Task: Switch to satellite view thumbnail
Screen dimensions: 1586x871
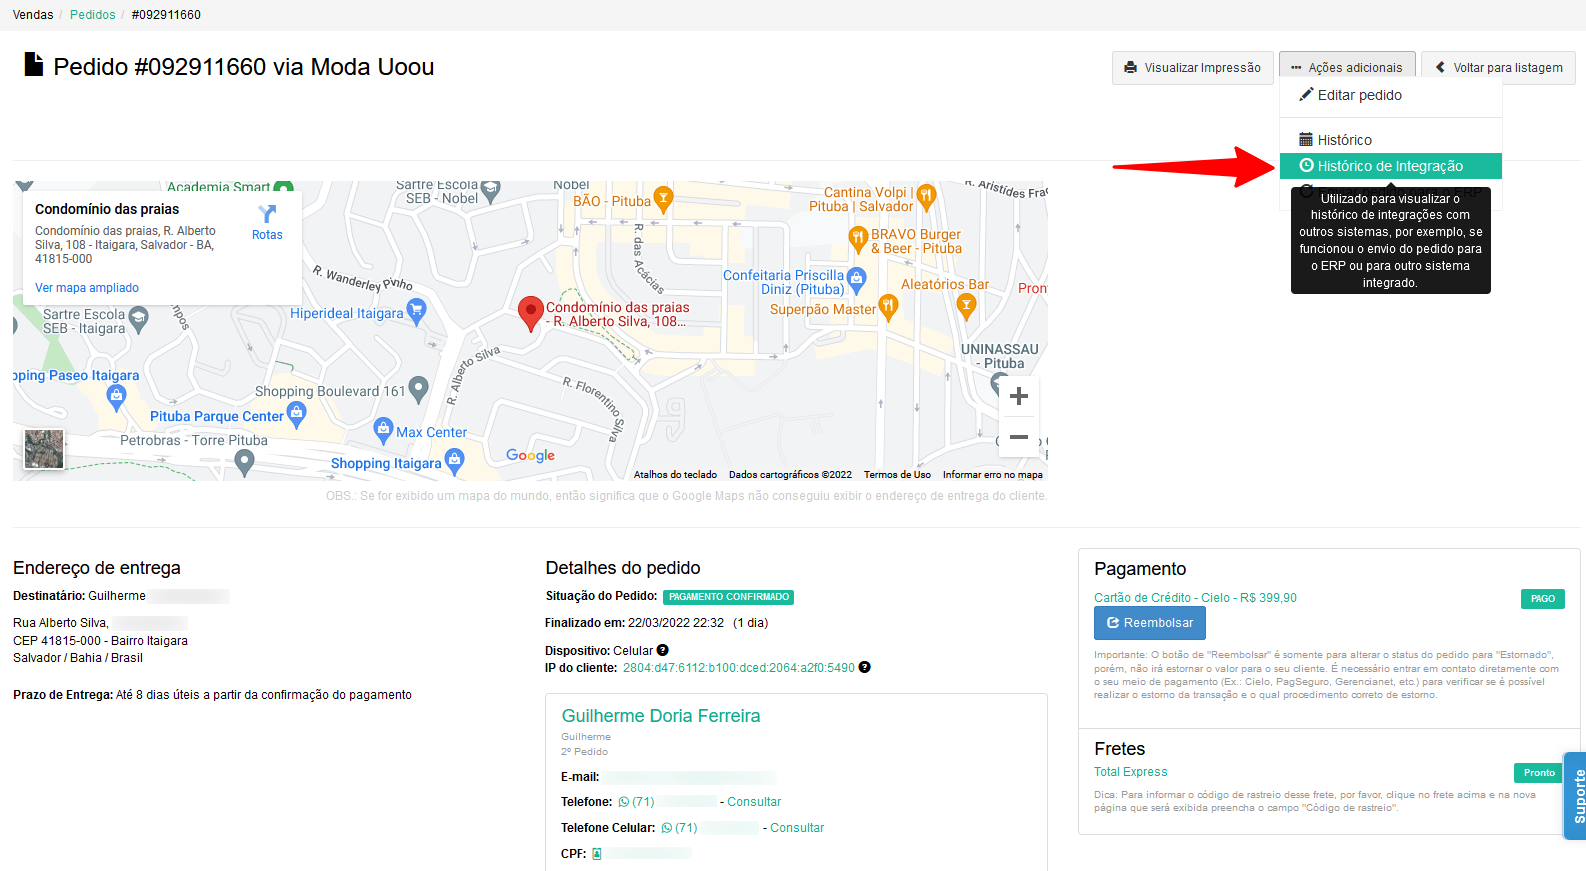Action: [44, 450]
